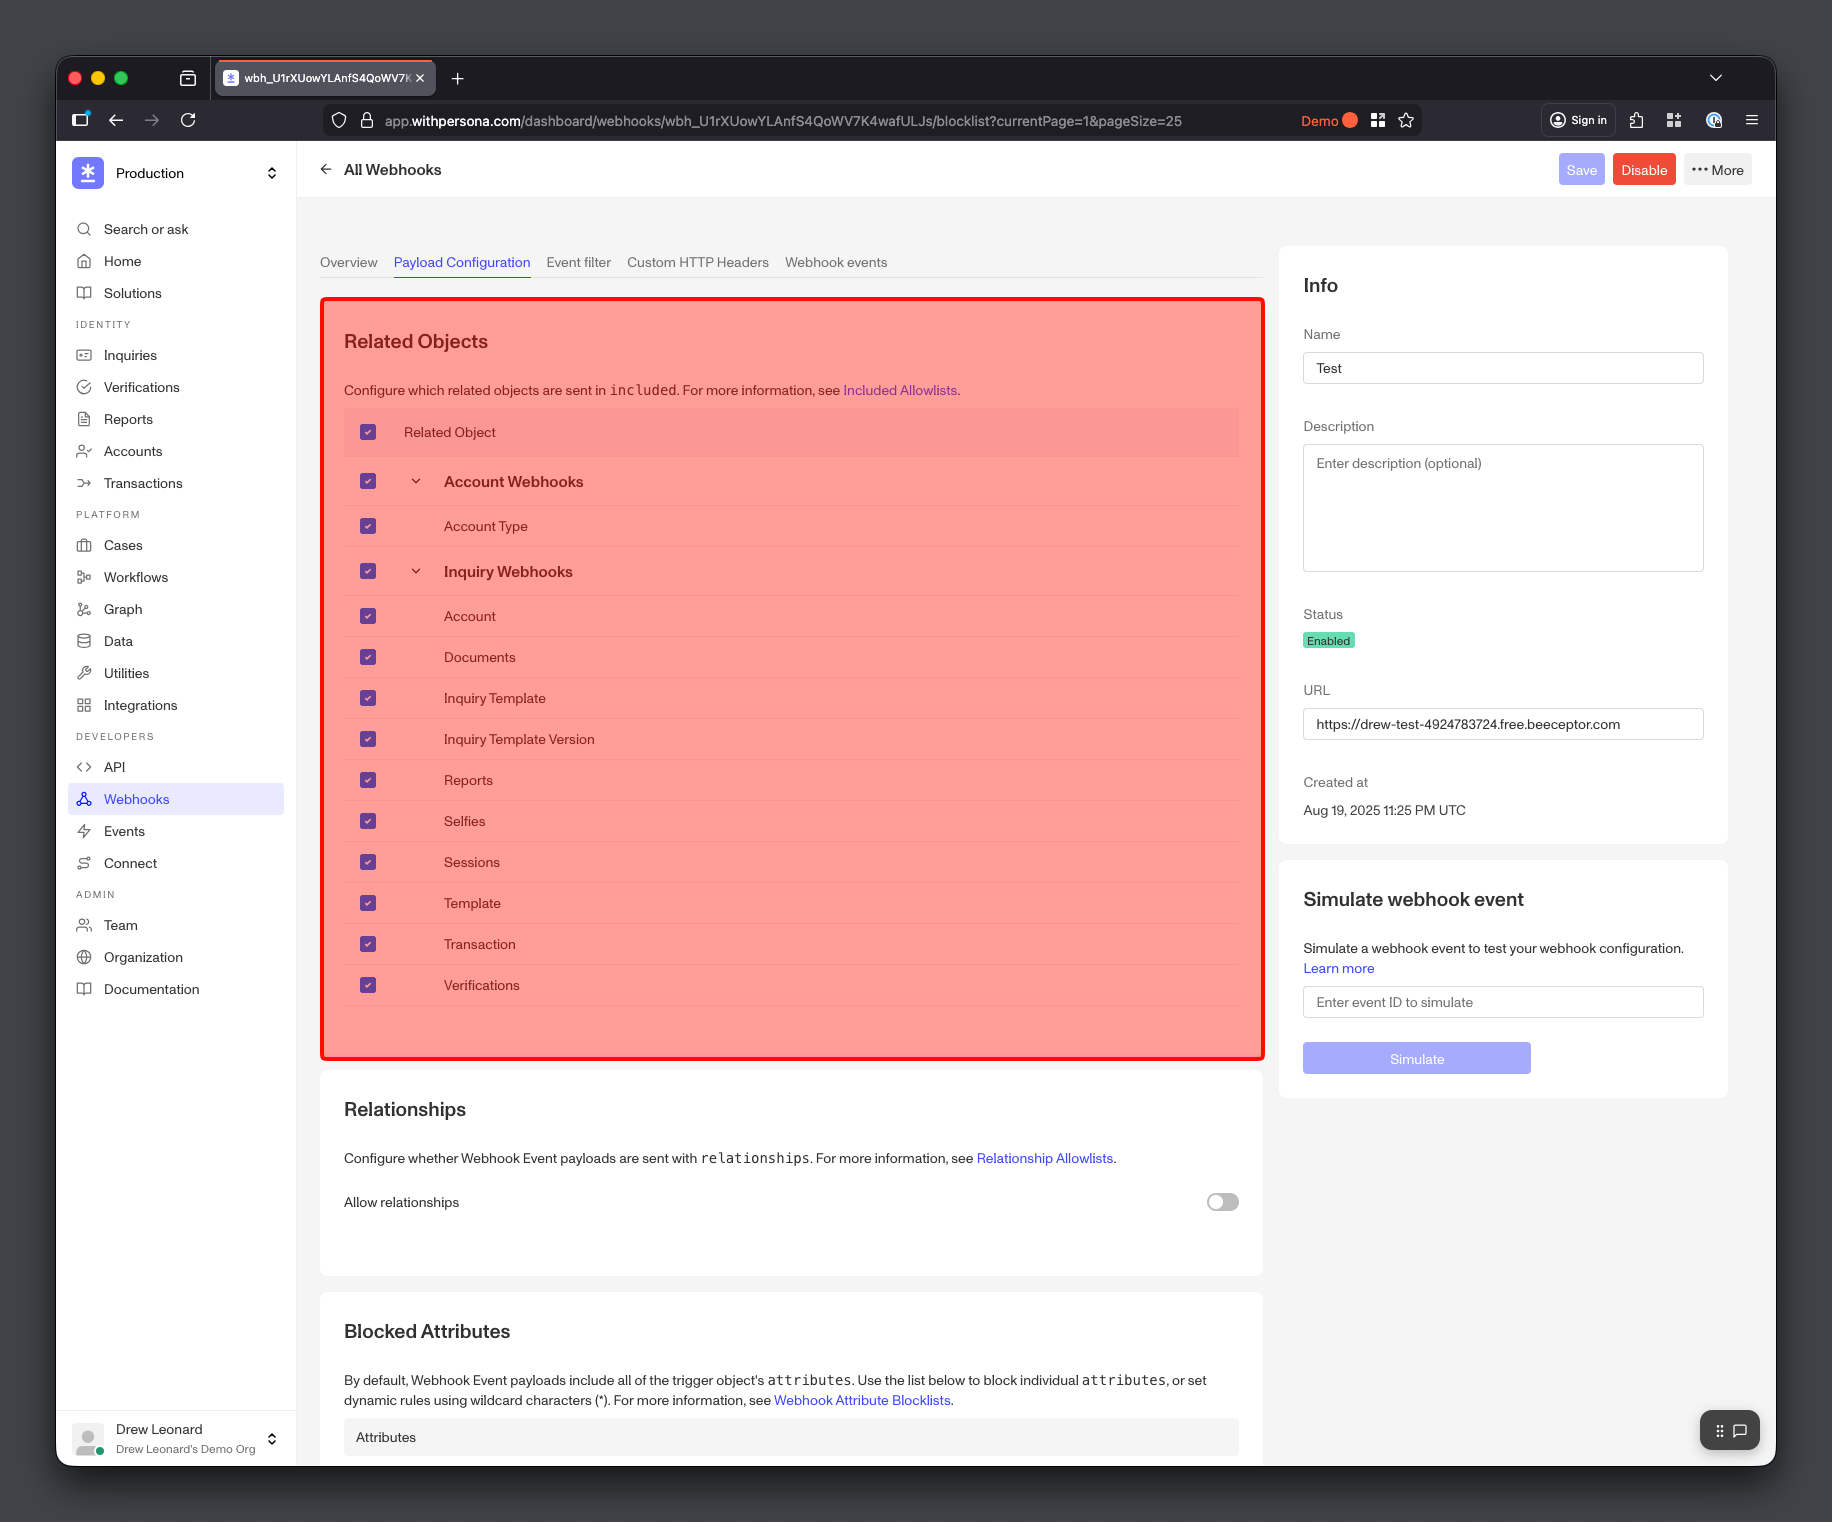Enable the Allow relationships toggle
The height and width of the screenshot is (1522, 1832).
point(1221,1202)
